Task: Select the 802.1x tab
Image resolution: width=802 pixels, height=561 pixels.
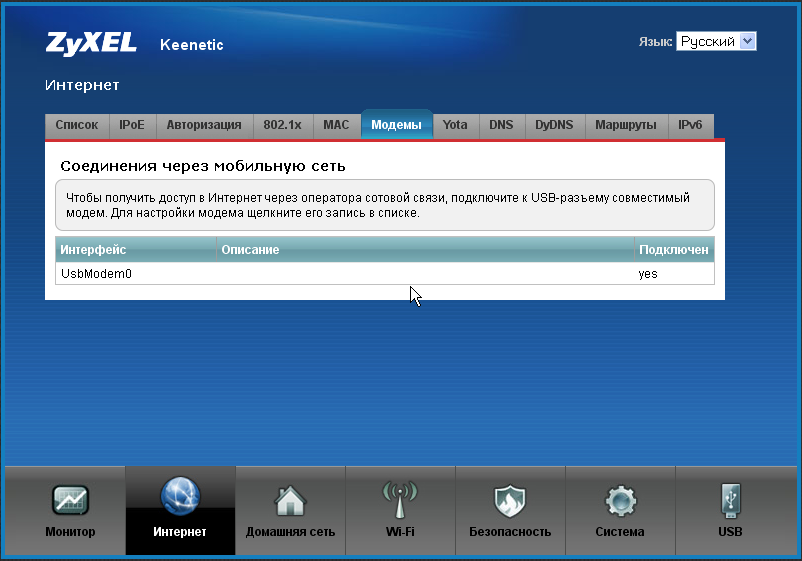Action: [283, 125]
